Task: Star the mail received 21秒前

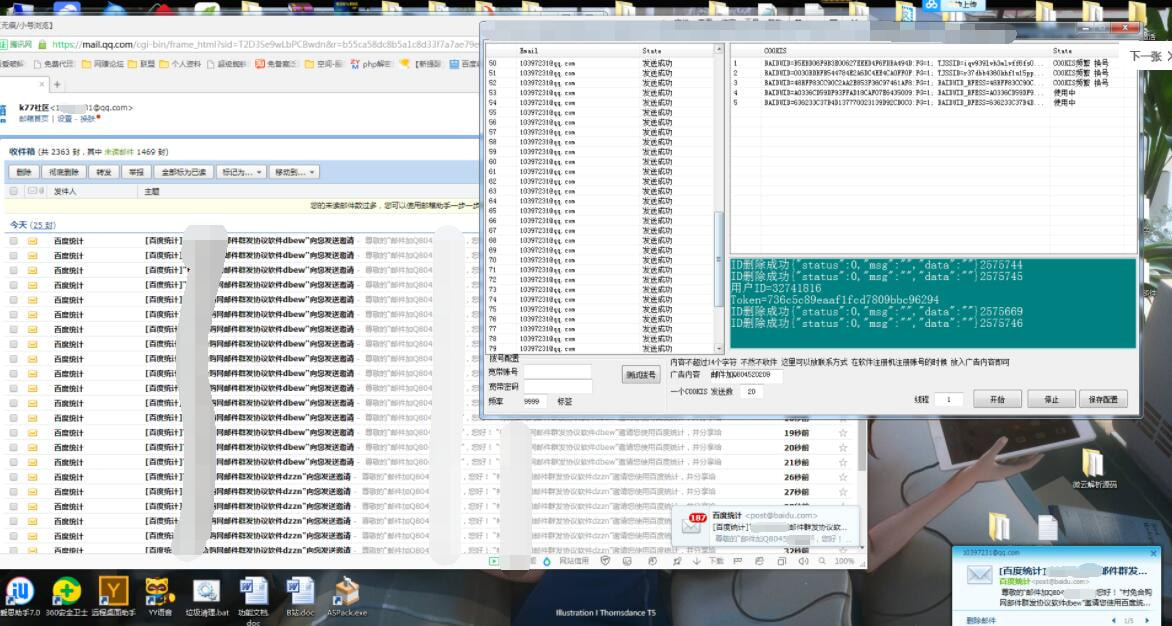Action: pyautogui.click(x=843, y=462)
